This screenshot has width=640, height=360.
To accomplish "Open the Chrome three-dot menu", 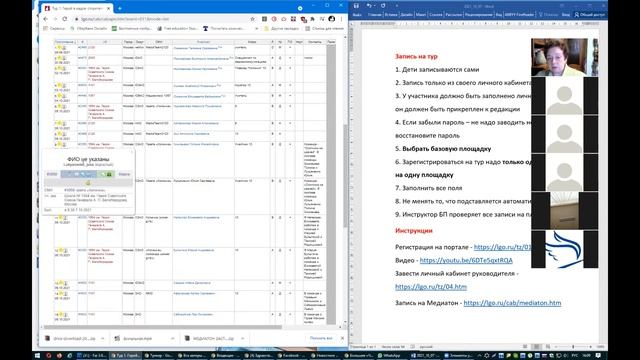I will tap(341, 19).
